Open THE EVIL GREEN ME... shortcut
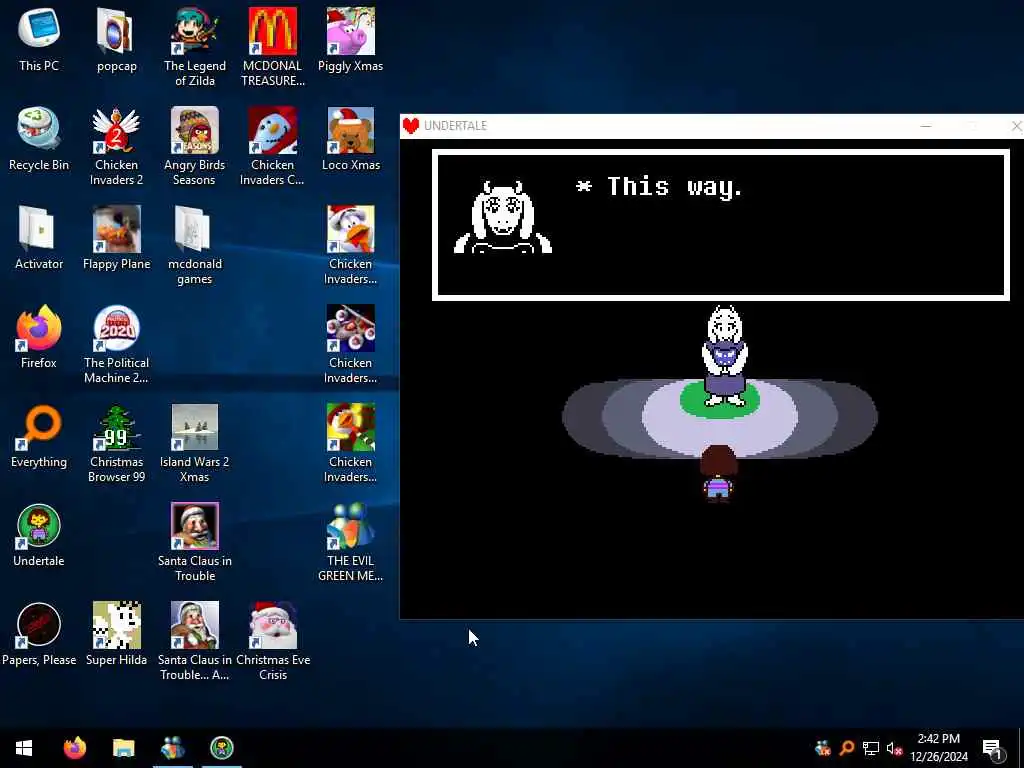 351,543
